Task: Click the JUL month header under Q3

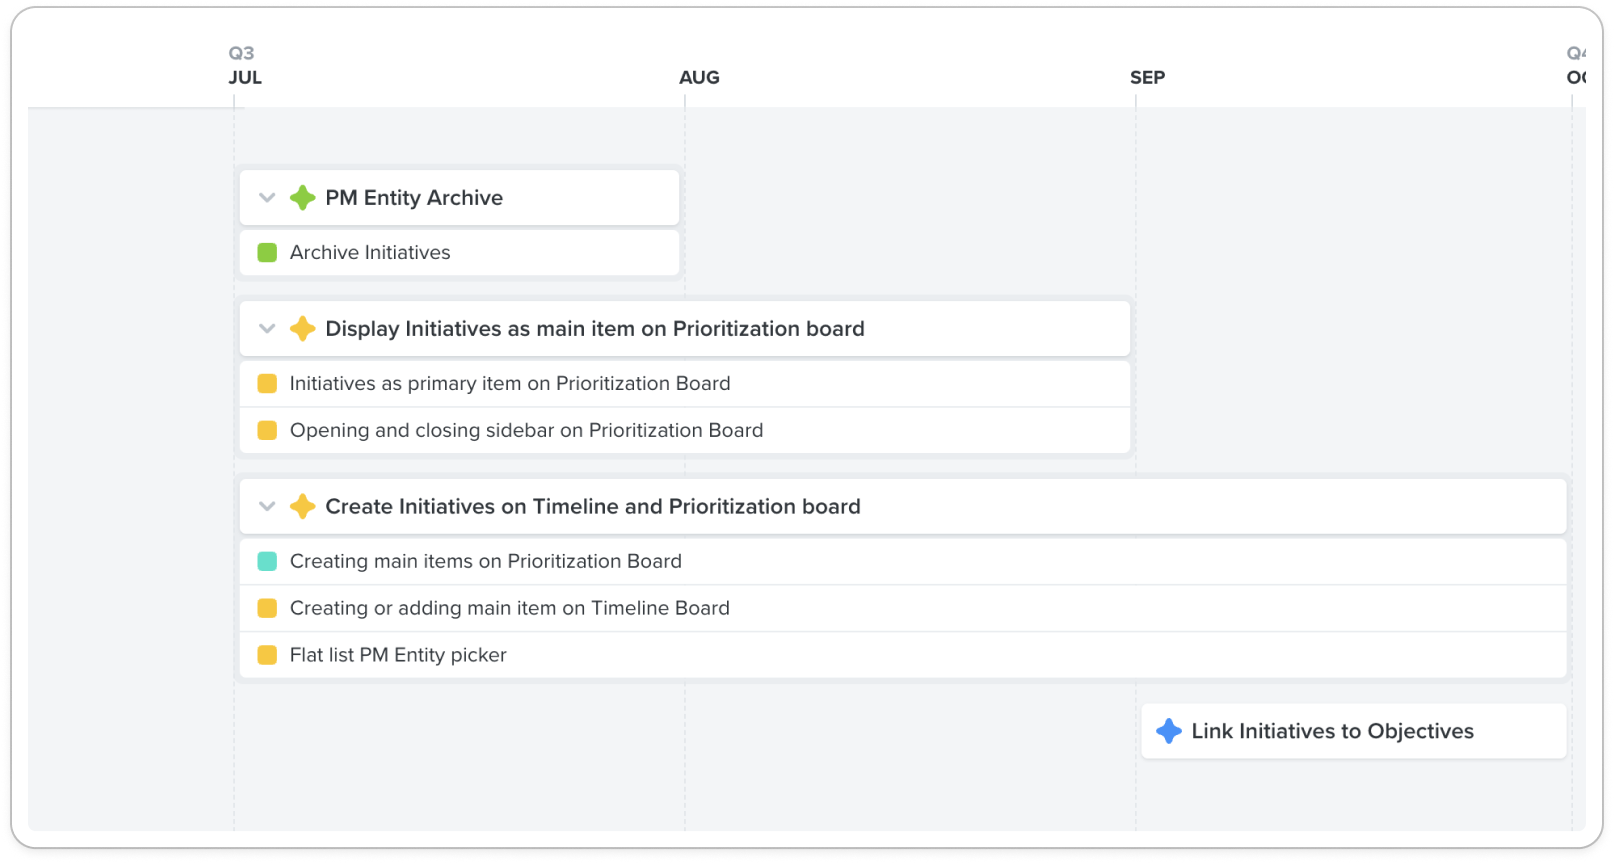Action: click(245, 78)
